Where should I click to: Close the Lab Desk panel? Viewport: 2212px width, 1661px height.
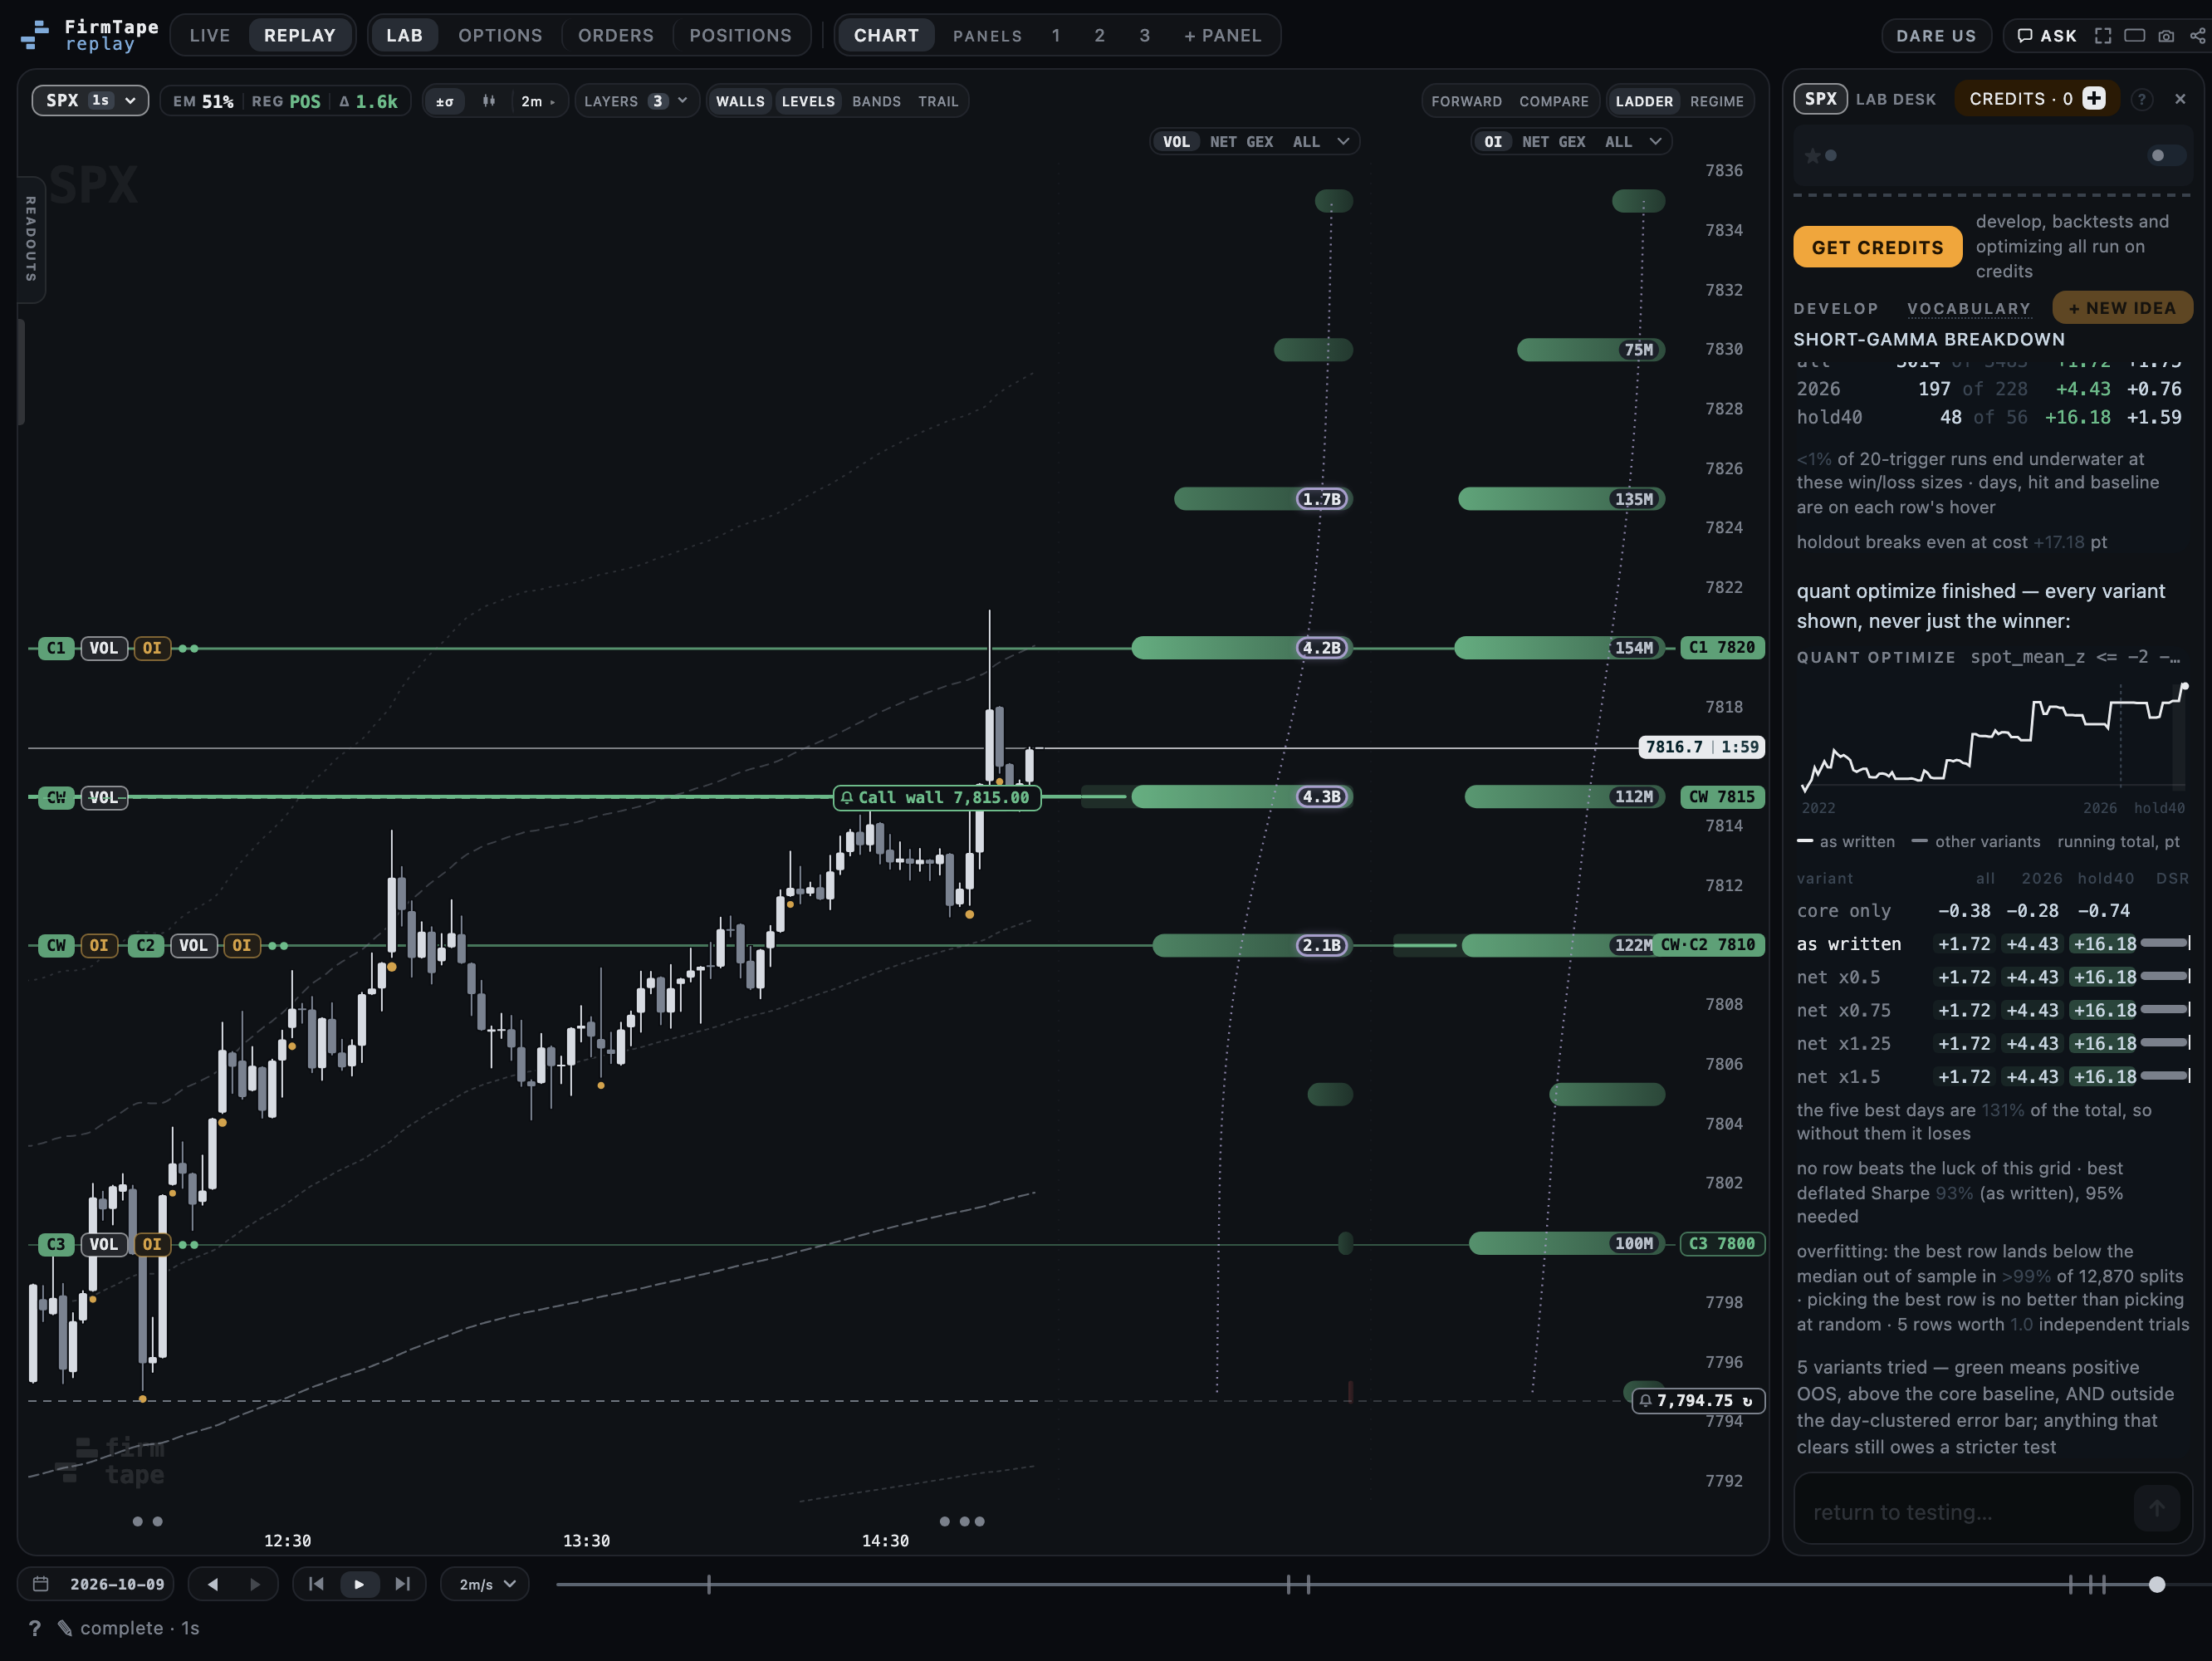pyautogui.click(x=2180, y=99)
